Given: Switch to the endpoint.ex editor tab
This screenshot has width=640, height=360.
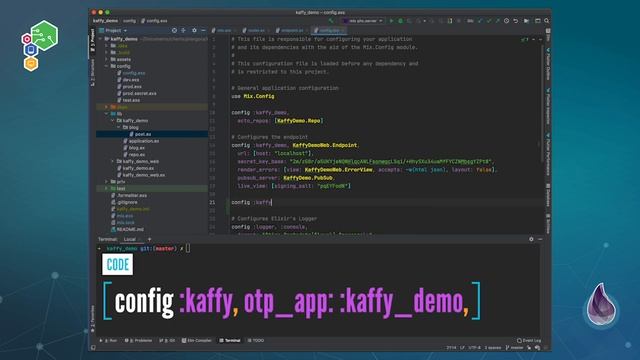Looking at the screenshot, I should [292, 31].
